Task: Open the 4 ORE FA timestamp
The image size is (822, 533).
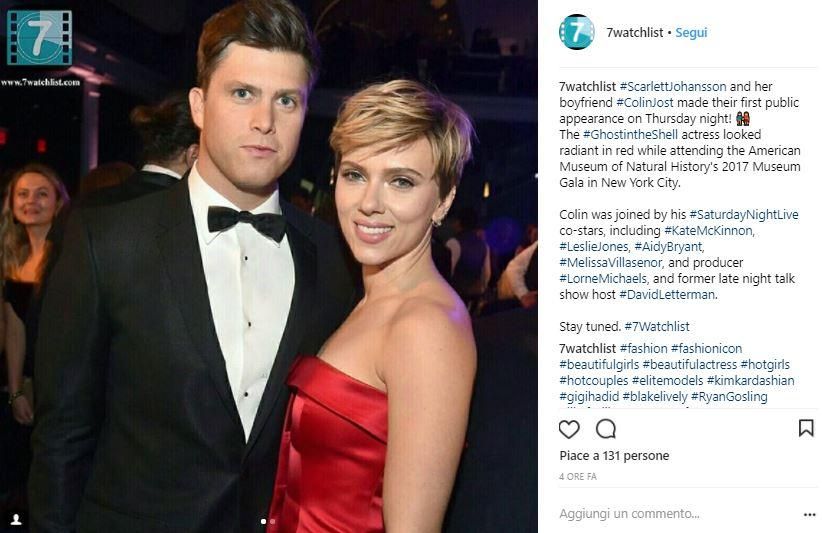Action: point(578,476)
